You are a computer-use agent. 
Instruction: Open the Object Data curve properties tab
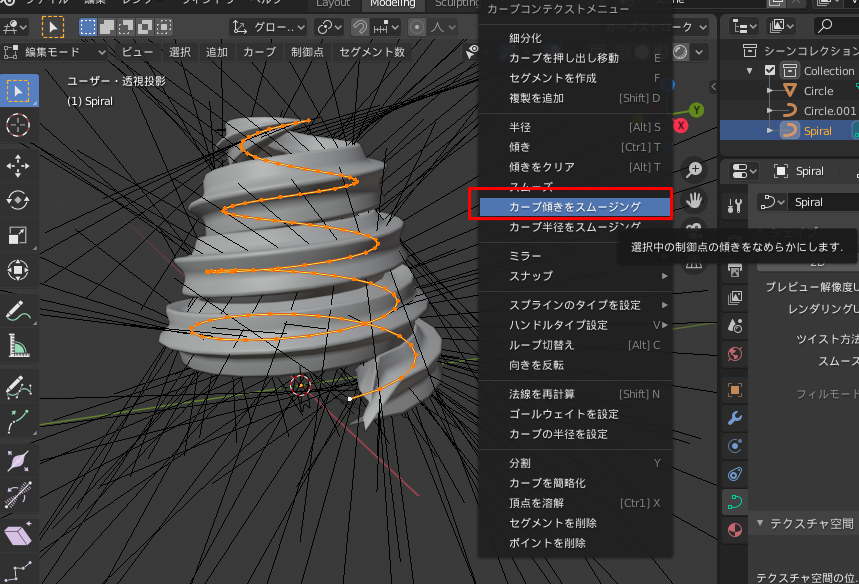click(x=735, y=501)
